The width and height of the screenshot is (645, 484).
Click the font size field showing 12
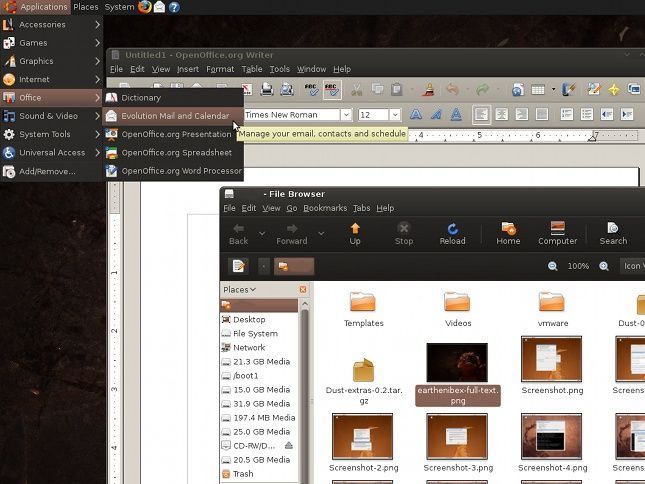pos(374,115)
